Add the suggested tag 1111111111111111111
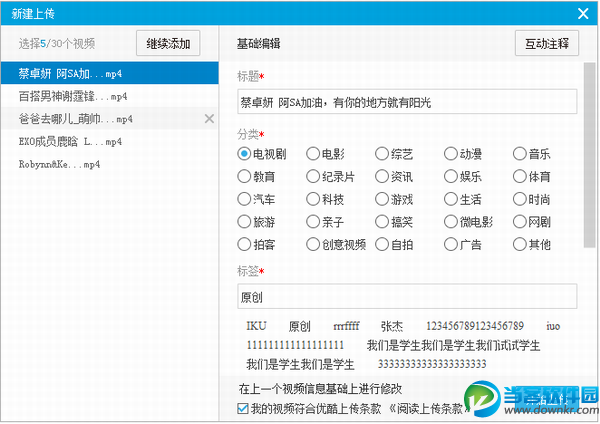Screen dimensions: 600x424 pos(295,345)
